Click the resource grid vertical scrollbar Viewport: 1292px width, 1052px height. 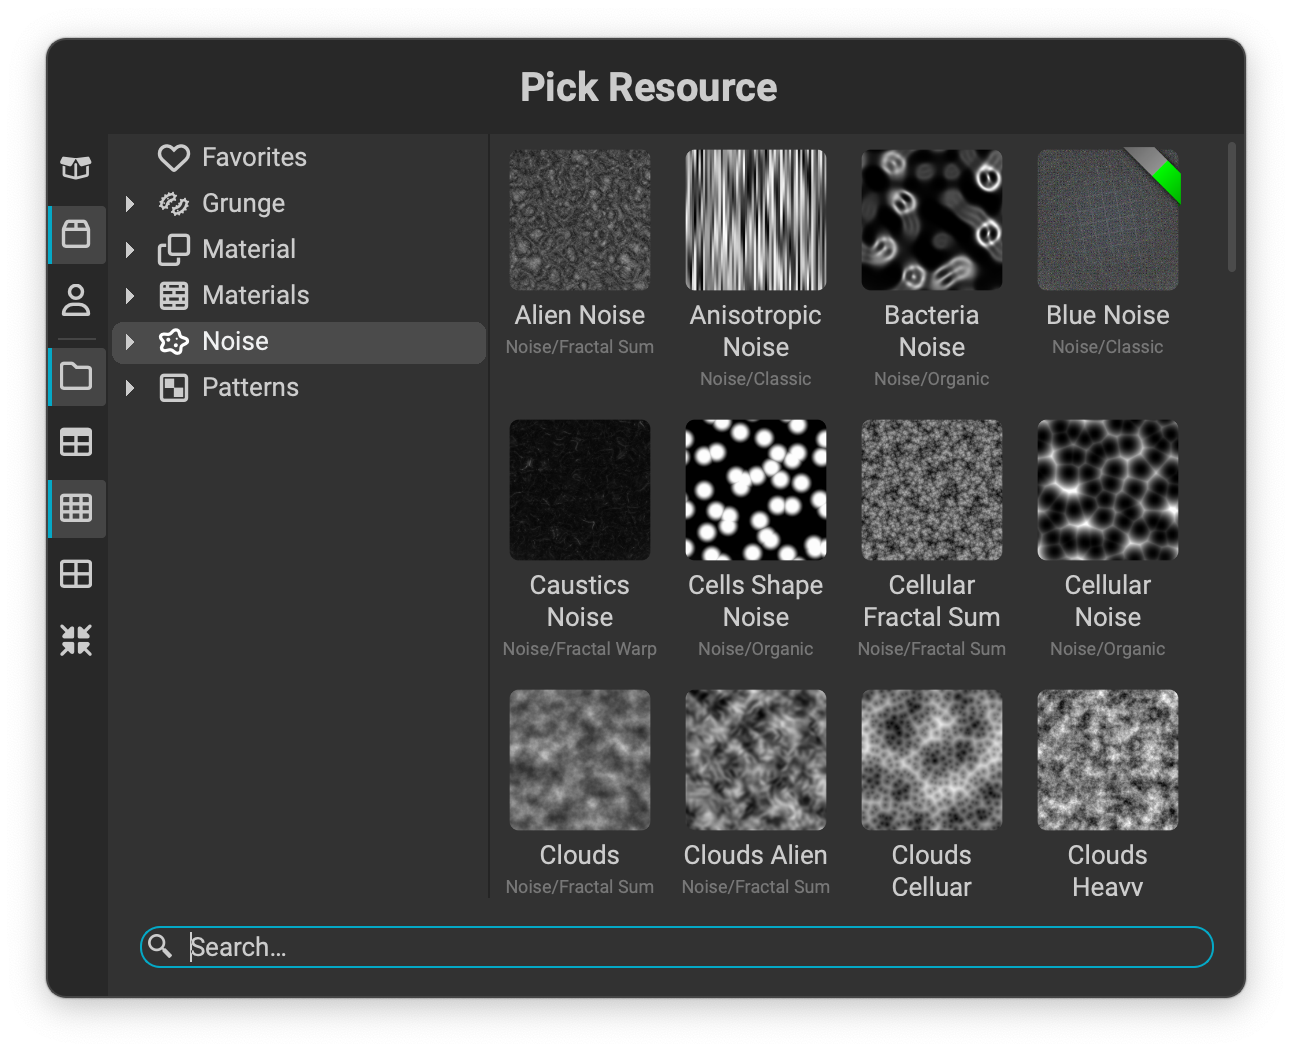pos(1232,206)
